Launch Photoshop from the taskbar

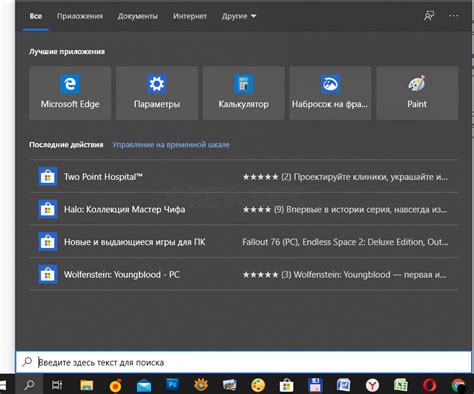[172, 385]
